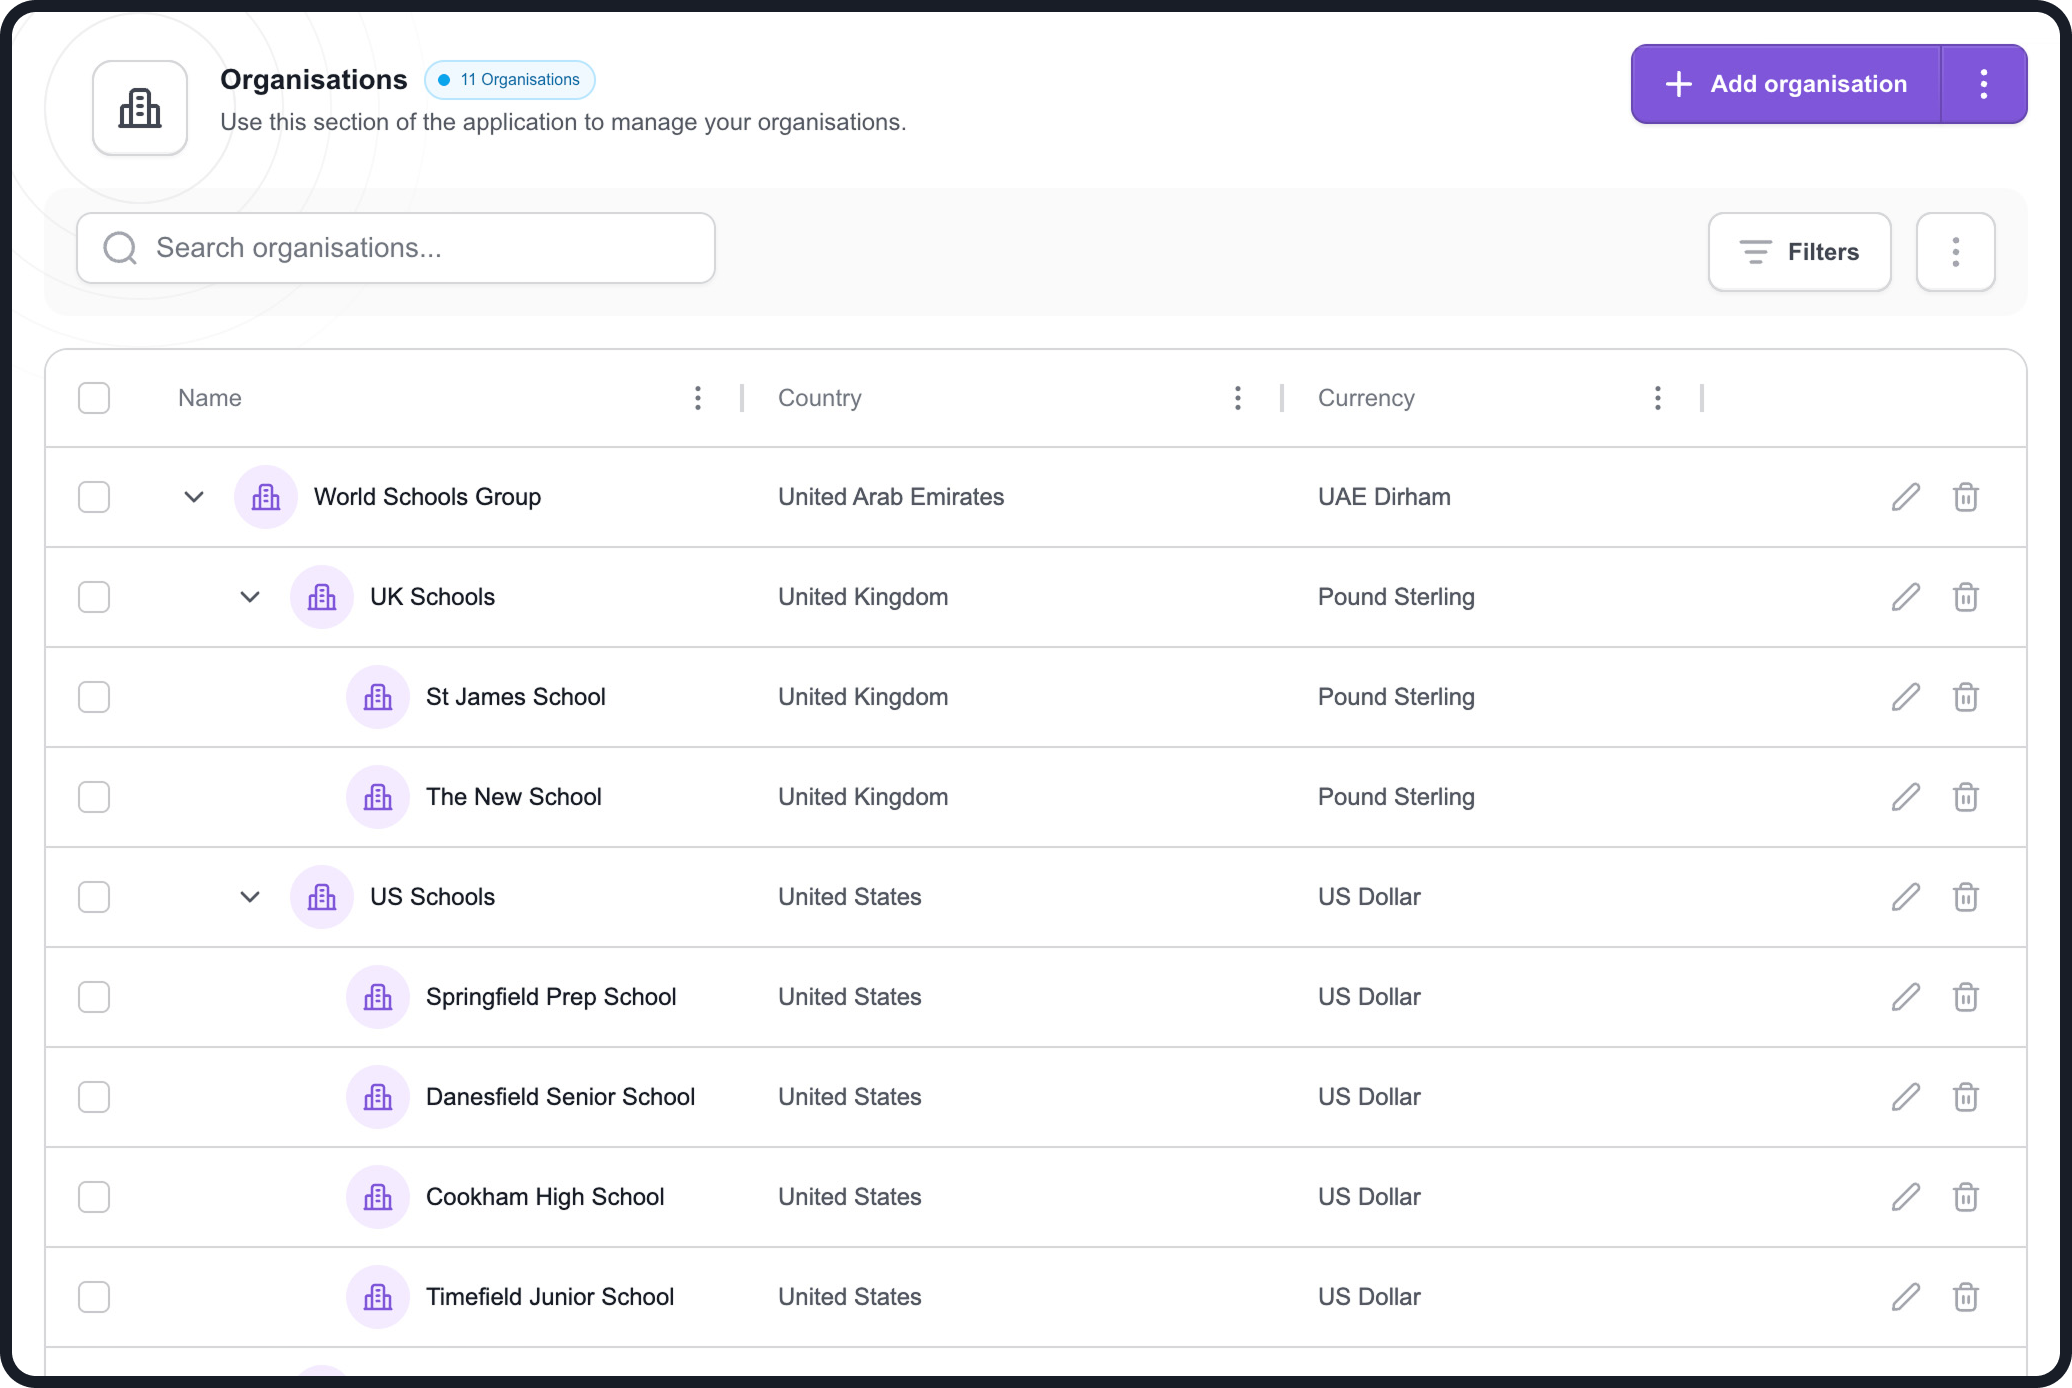Click United Arab Emirates cell
This screenshot has height=1388, width=2072.
coord(891,497)
